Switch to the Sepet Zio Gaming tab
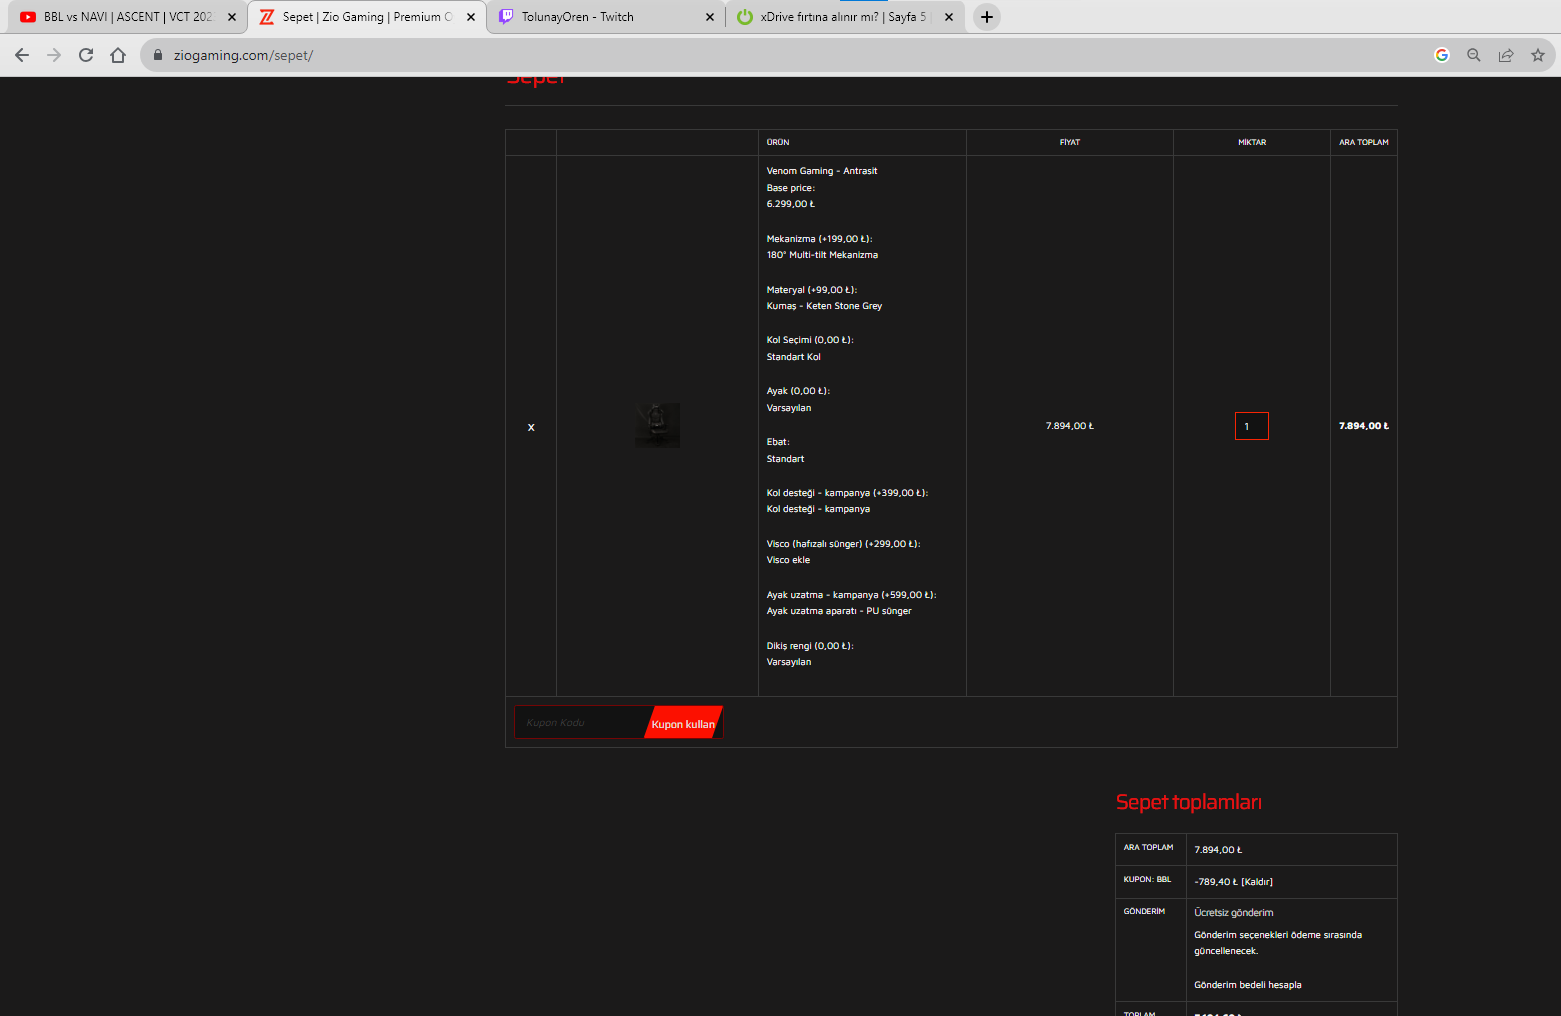Image resolution: width=1561 pixels, height=1016 pixels. point(367,17)
